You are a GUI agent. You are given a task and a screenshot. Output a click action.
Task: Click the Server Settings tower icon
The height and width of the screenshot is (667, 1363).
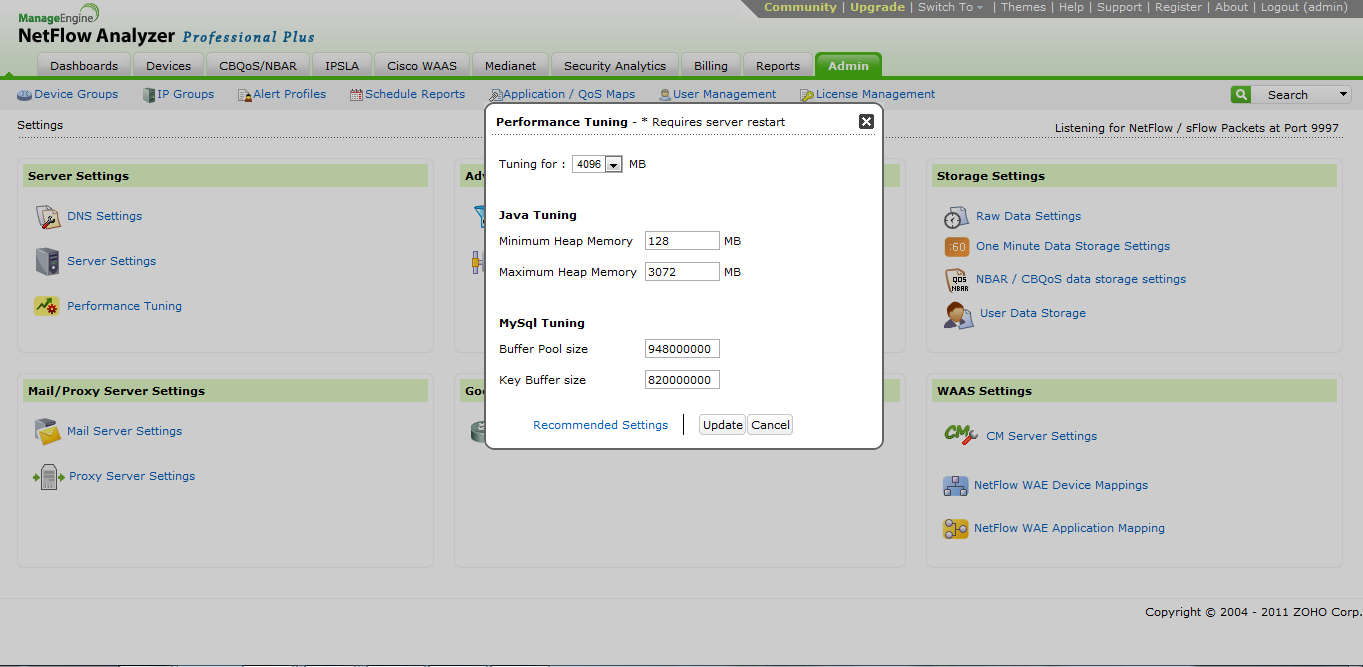coord(47,261)
